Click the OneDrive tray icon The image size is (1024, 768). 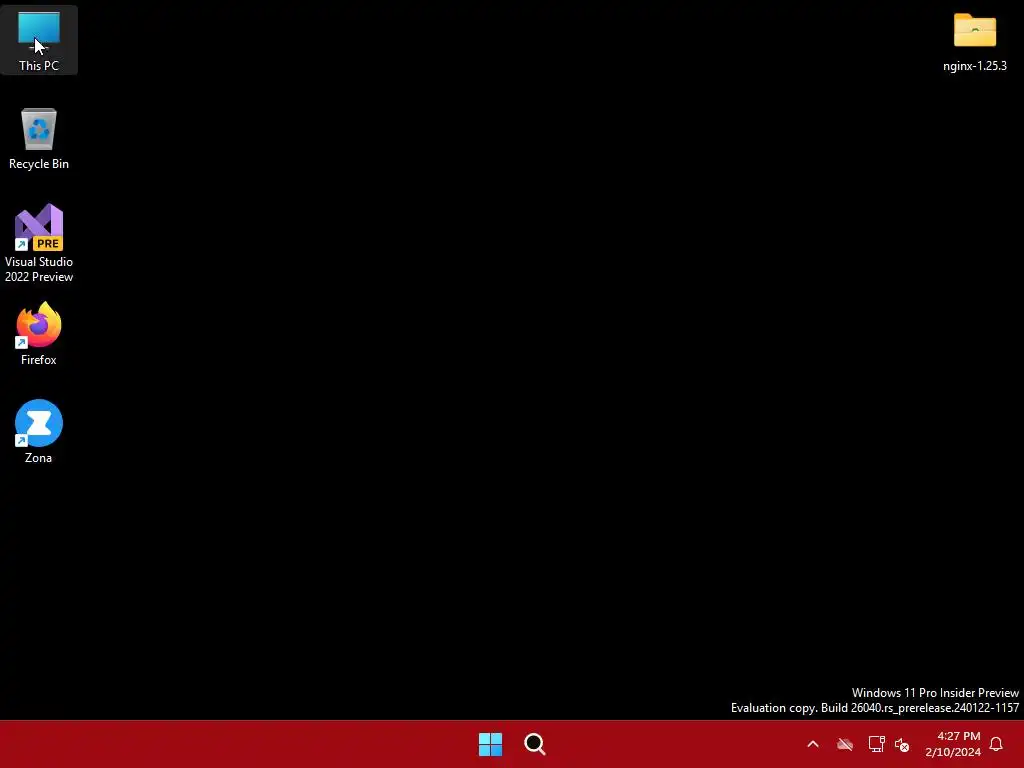(x=845, y=744)
